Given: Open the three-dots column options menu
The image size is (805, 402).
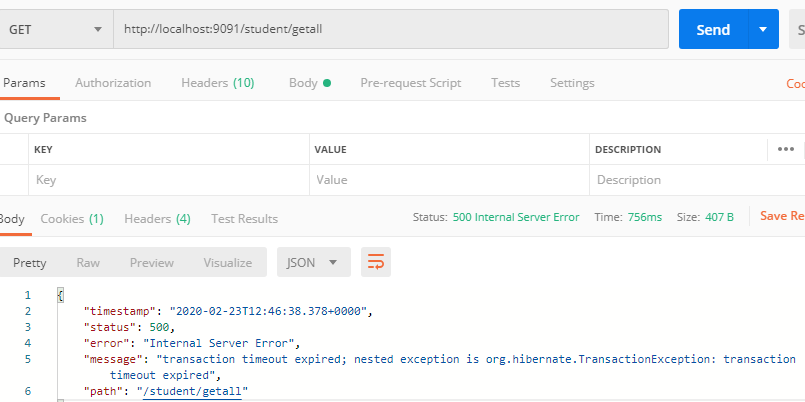Looking at the screenshot, I should pyautogui.click(x=785, y=149).
